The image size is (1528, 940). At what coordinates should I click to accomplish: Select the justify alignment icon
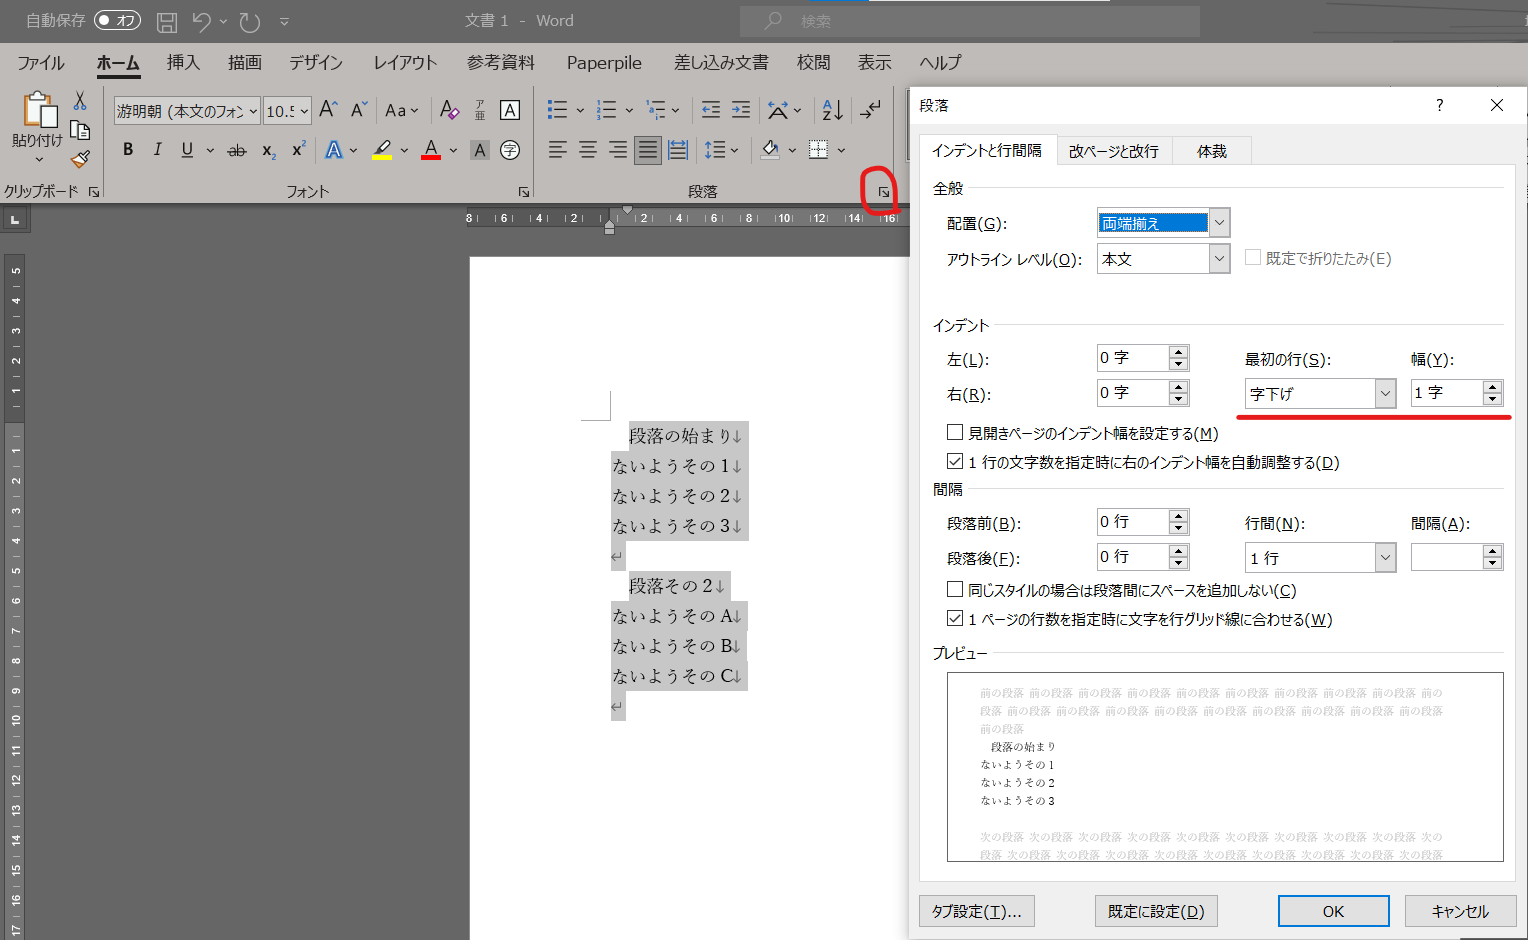click(648, 150)
